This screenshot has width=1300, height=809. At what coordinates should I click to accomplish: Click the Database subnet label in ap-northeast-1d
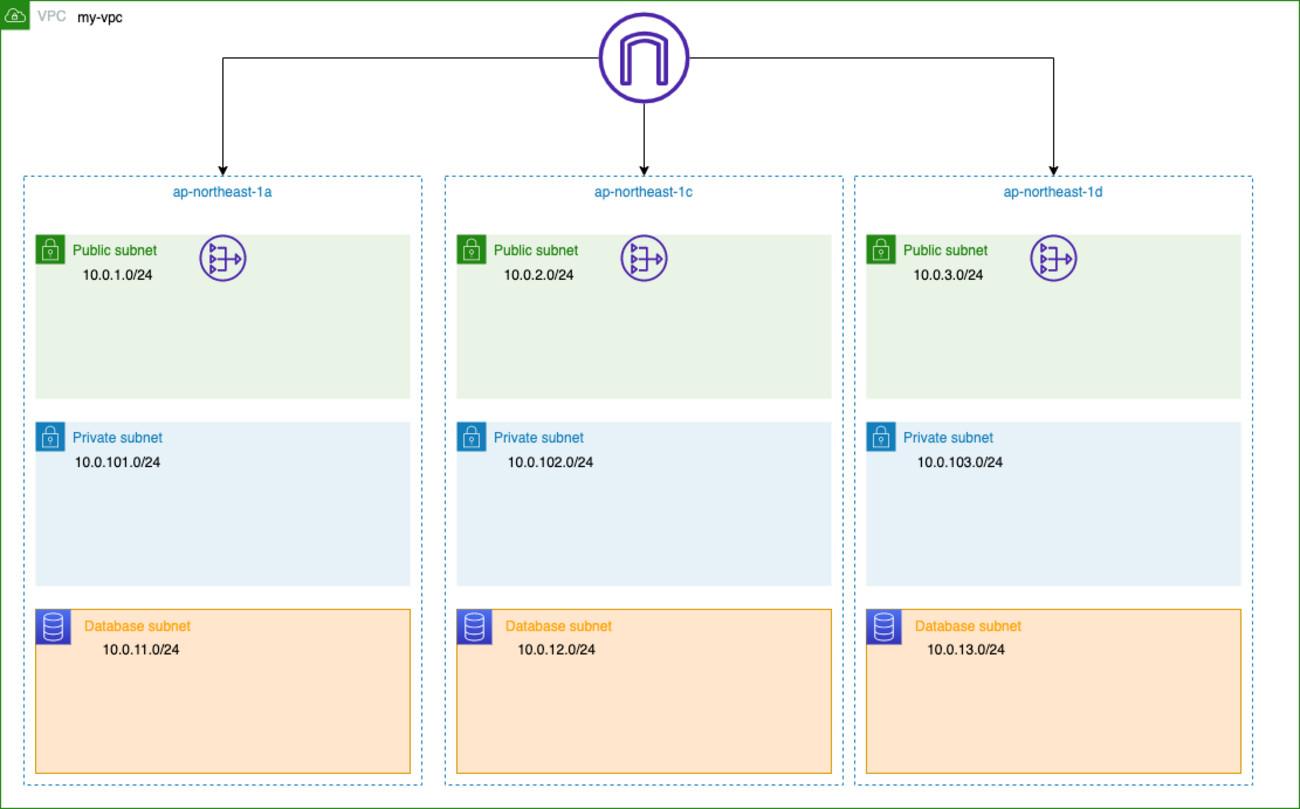968,626
